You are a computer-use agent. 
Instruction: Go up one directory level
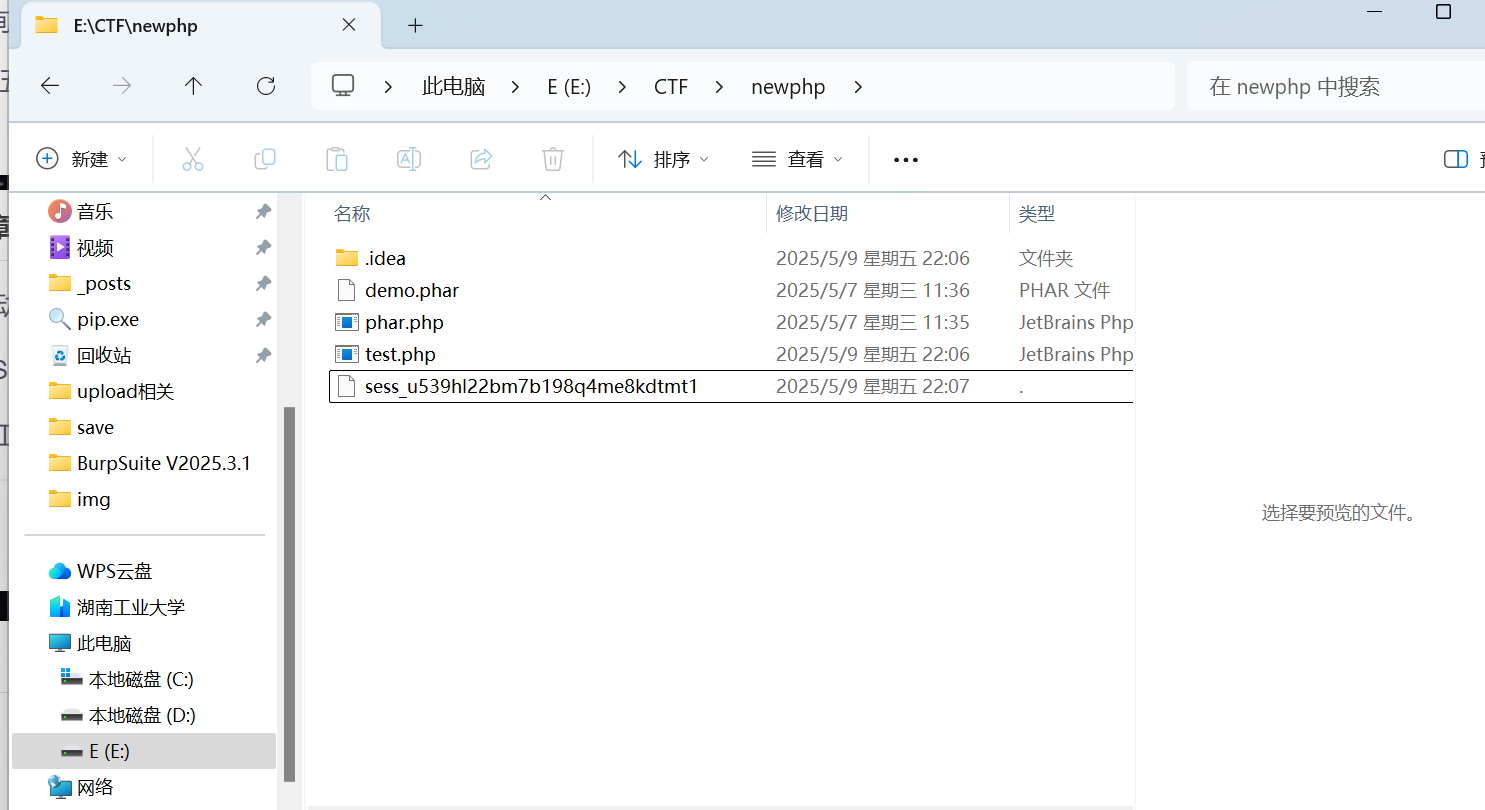tap(194, 87)
